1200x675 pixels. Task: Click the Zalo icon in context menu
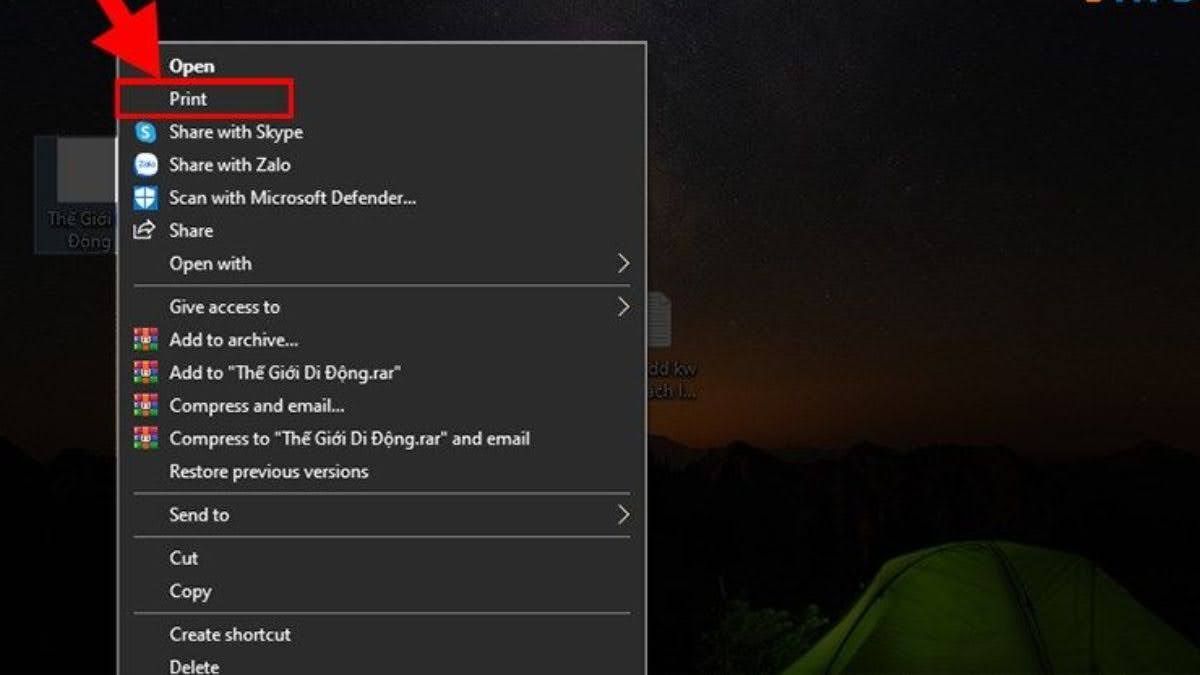146,165
